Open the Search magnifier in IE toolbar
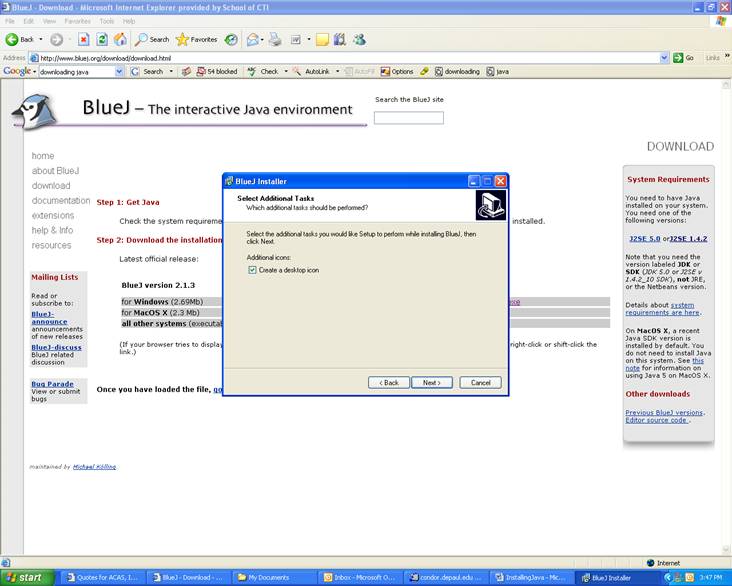This screenshot has height=586, width=732. [141, 40]
